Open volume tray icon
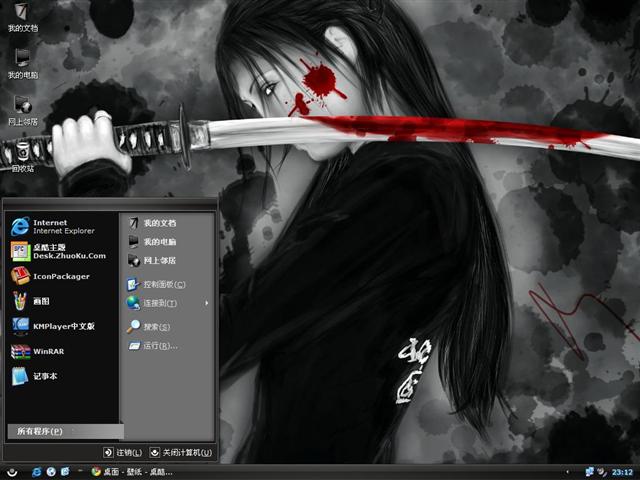Image resolution: width=640 pixels, height=480 pixels. point(602,472)
